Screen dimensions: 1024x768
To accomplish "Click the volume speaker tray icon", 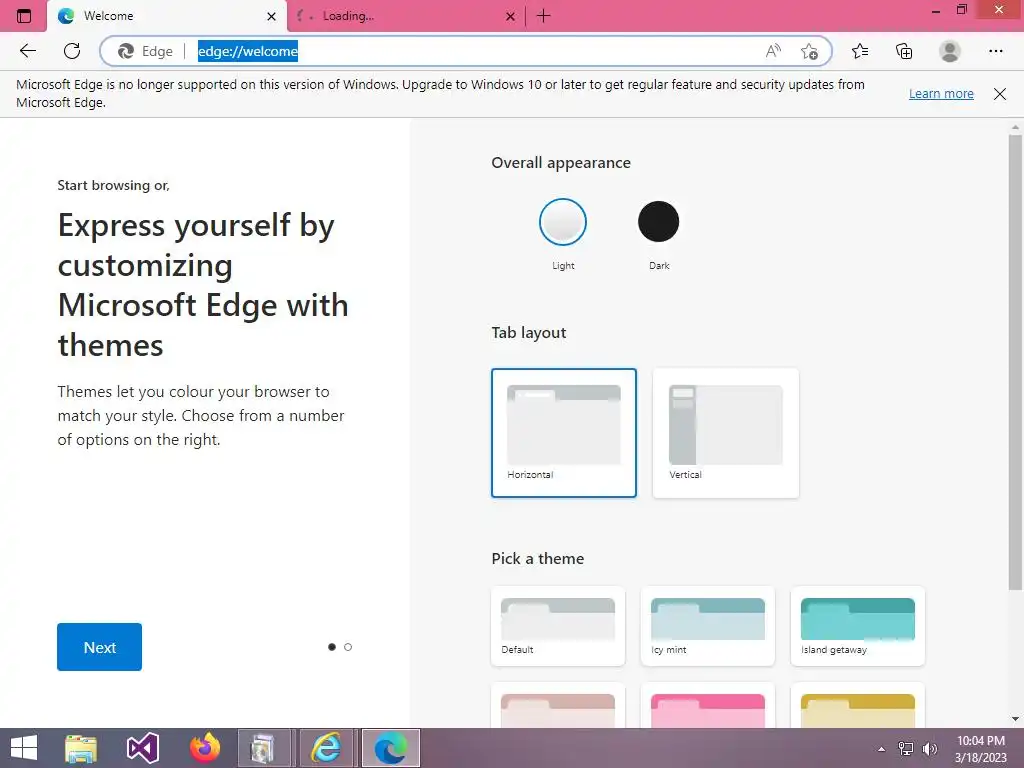I will coord(929,749).
